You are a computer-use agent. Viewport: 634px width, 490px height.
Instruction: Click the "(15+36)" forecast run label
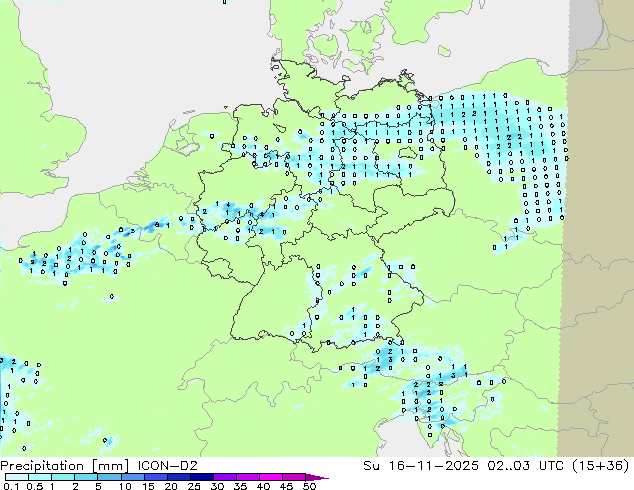tap(600, 466)
